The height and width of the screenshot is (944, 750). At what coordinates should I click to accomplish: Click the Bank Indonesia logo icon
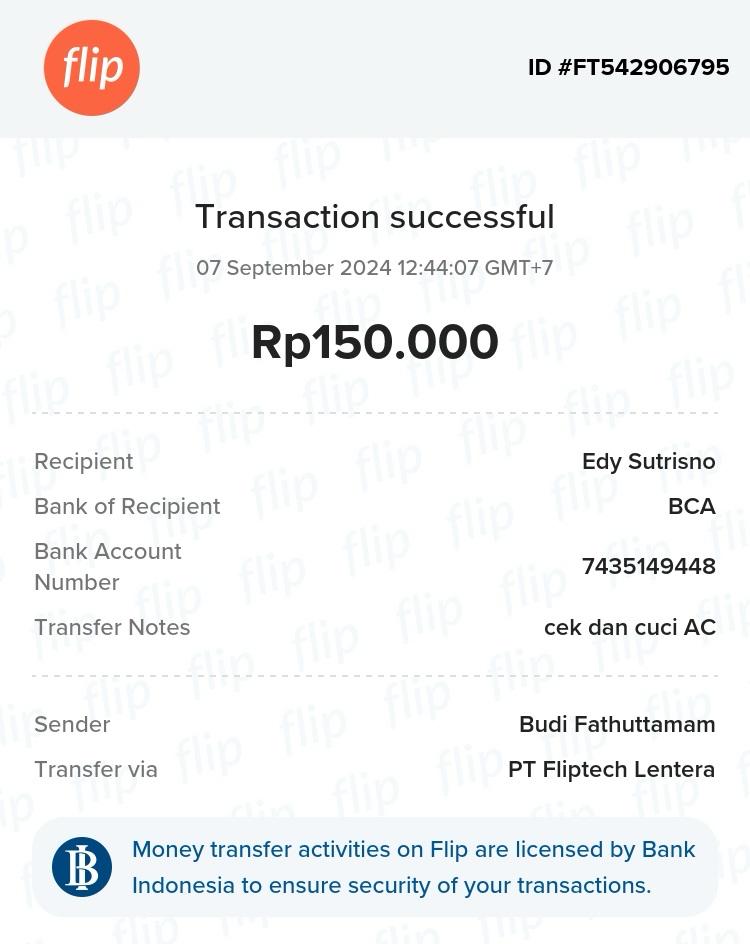tap(82, 867)
